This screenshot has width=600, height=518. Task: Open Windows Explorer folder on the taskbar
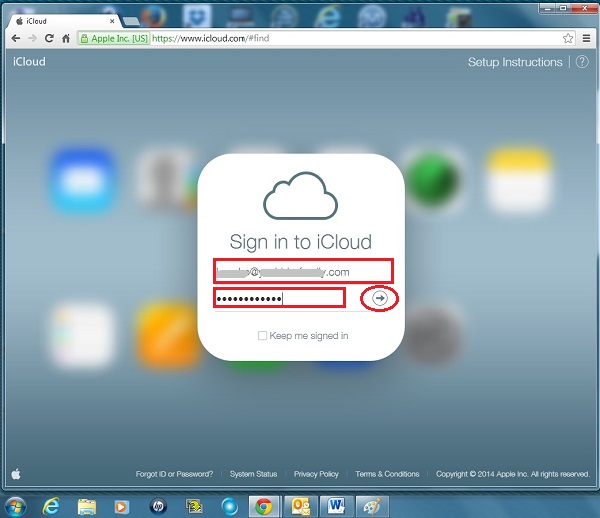click(87, 507)
